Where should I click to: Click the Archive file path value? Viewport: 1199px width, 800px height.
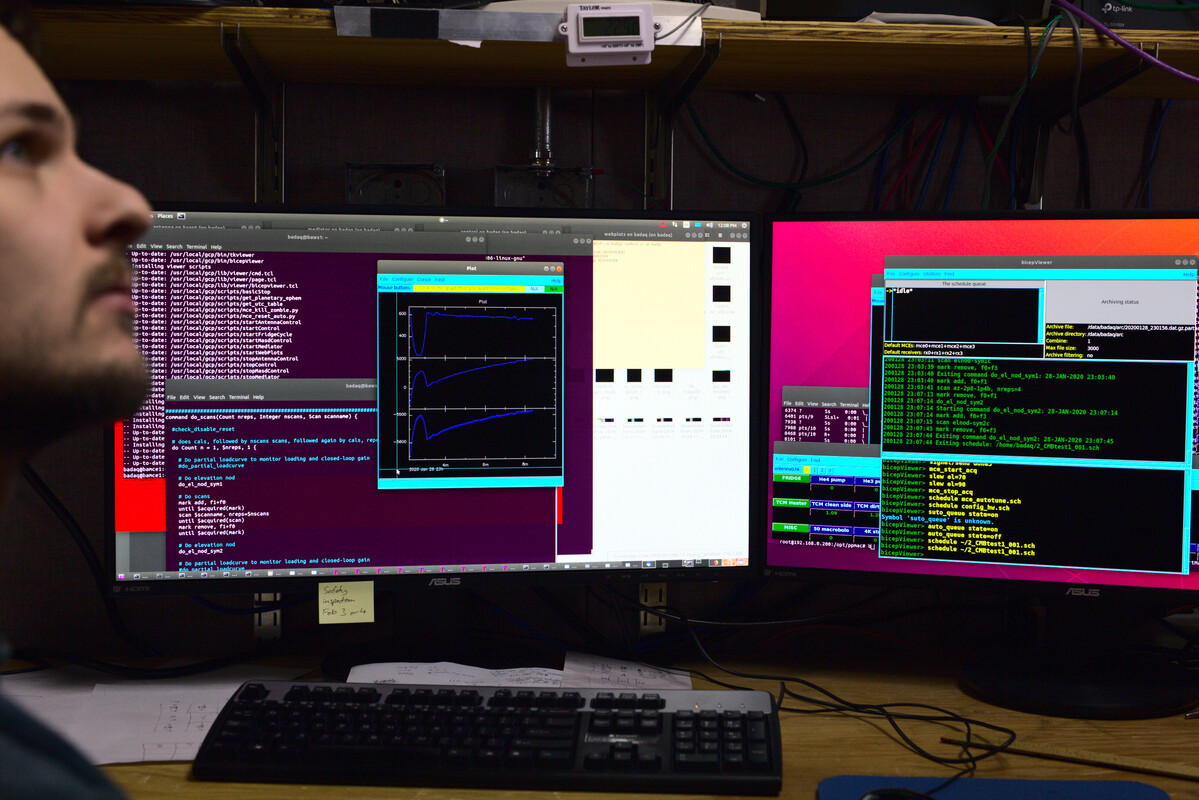(1139, 327)
